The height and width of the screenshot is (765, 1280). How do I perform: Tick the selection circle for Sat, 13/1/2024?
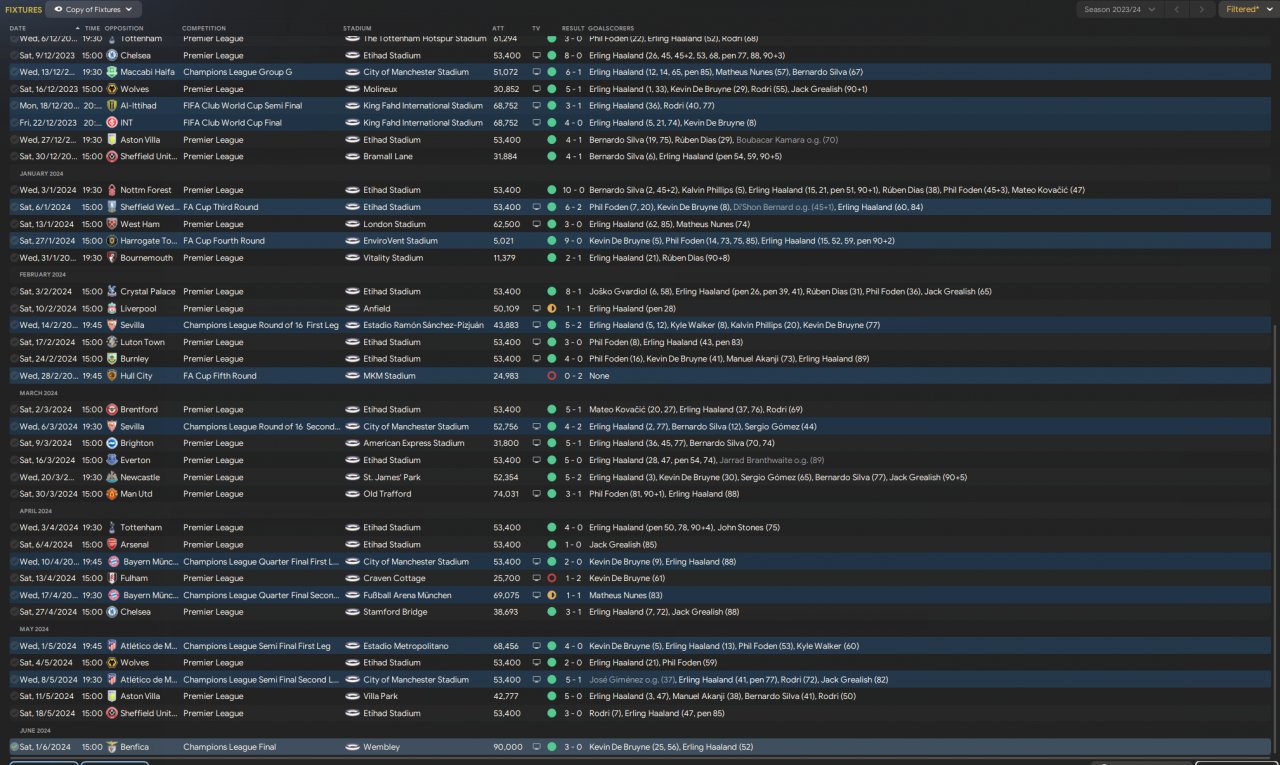[14, 224]
